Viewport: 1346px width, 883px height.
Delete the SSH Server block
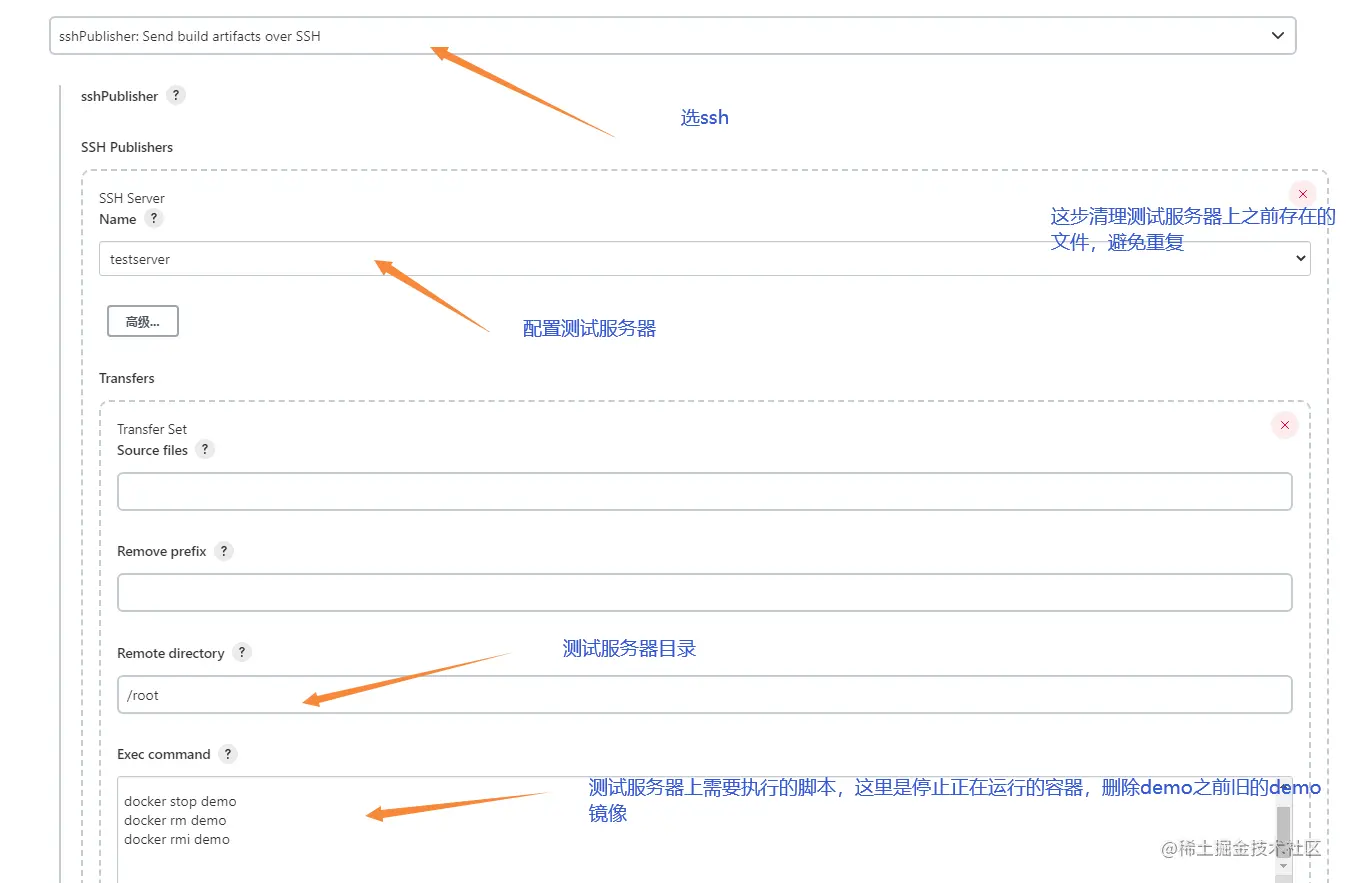1302,194
